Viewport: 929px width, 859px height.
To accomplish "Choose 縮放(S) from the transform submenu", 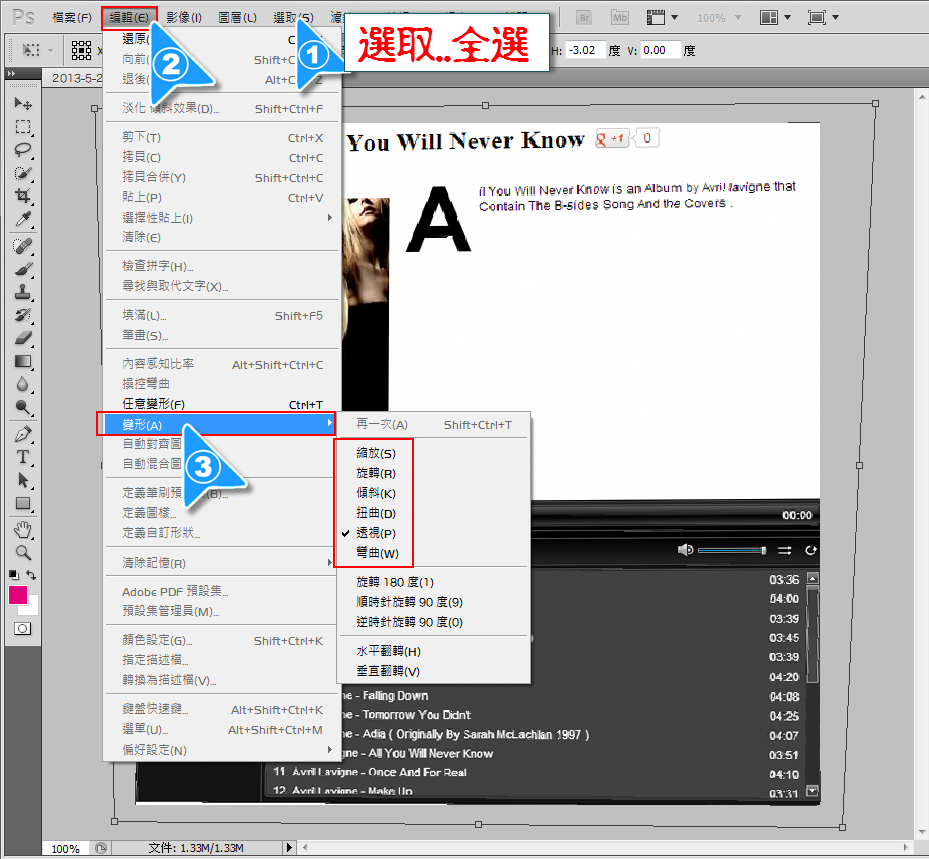I will 376,453.
